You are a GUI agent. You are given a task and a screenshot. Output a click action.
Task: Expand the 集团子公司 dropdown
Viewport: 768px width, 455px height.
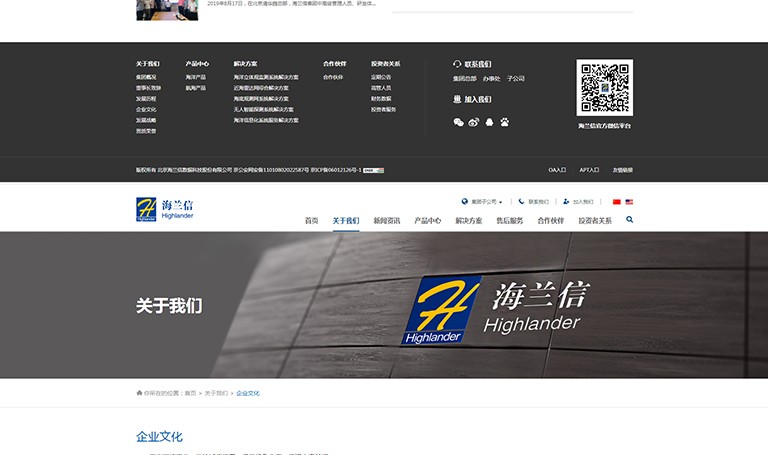(x=482, y=202)
